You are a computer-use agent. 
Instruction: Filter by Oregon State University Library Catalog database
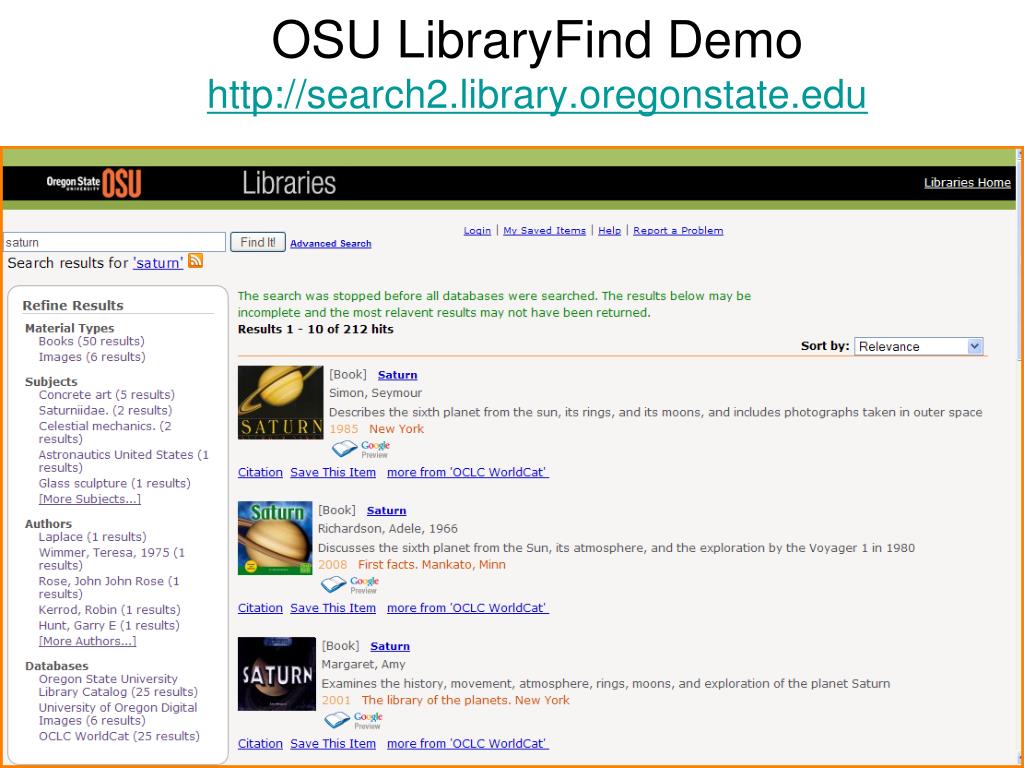point(118,686)
